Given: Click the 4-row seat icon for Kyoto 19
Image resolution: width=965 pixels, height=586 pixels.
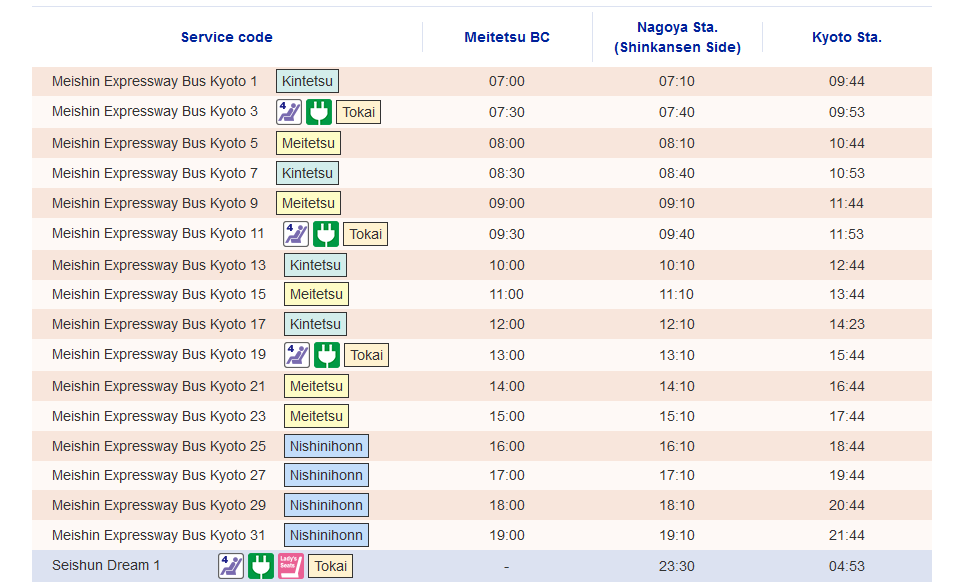Looking at the screenshot, I should click(x=297, y=355).
